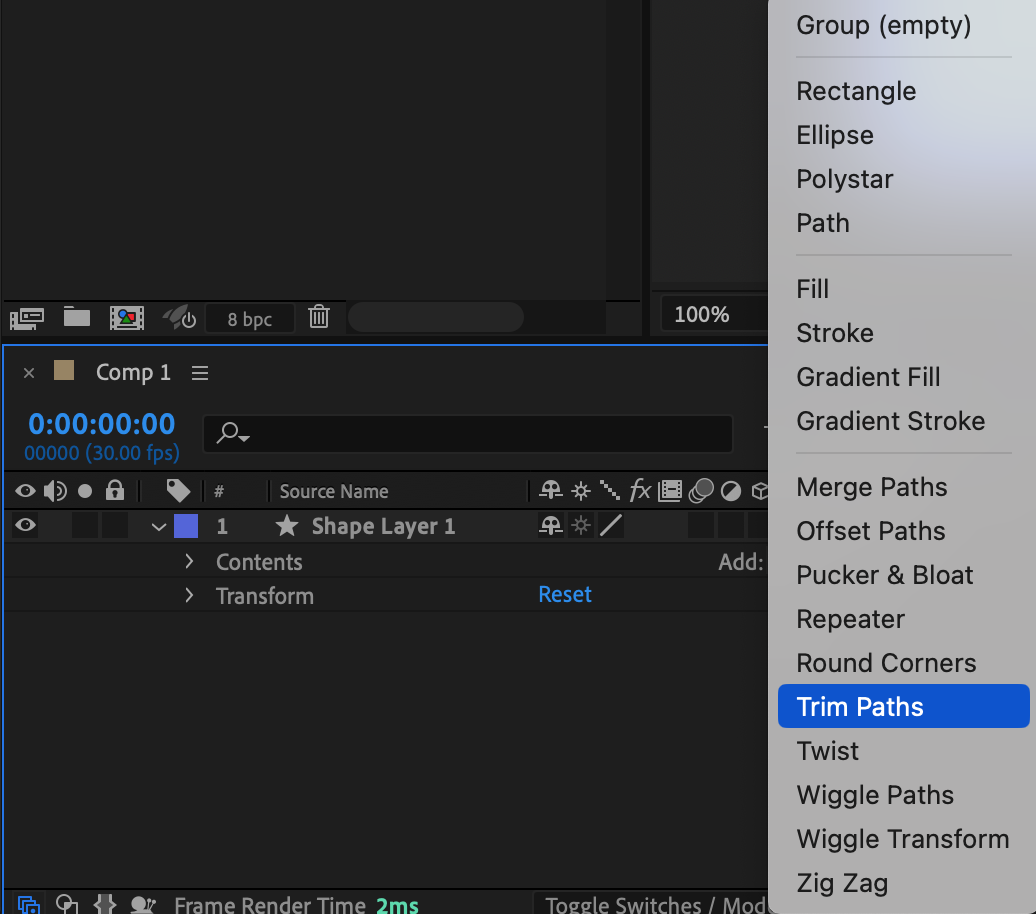Viewport: 1036px width, 914px height.
Task: Click the New Composition icon
Action: [x=126, y=318]
